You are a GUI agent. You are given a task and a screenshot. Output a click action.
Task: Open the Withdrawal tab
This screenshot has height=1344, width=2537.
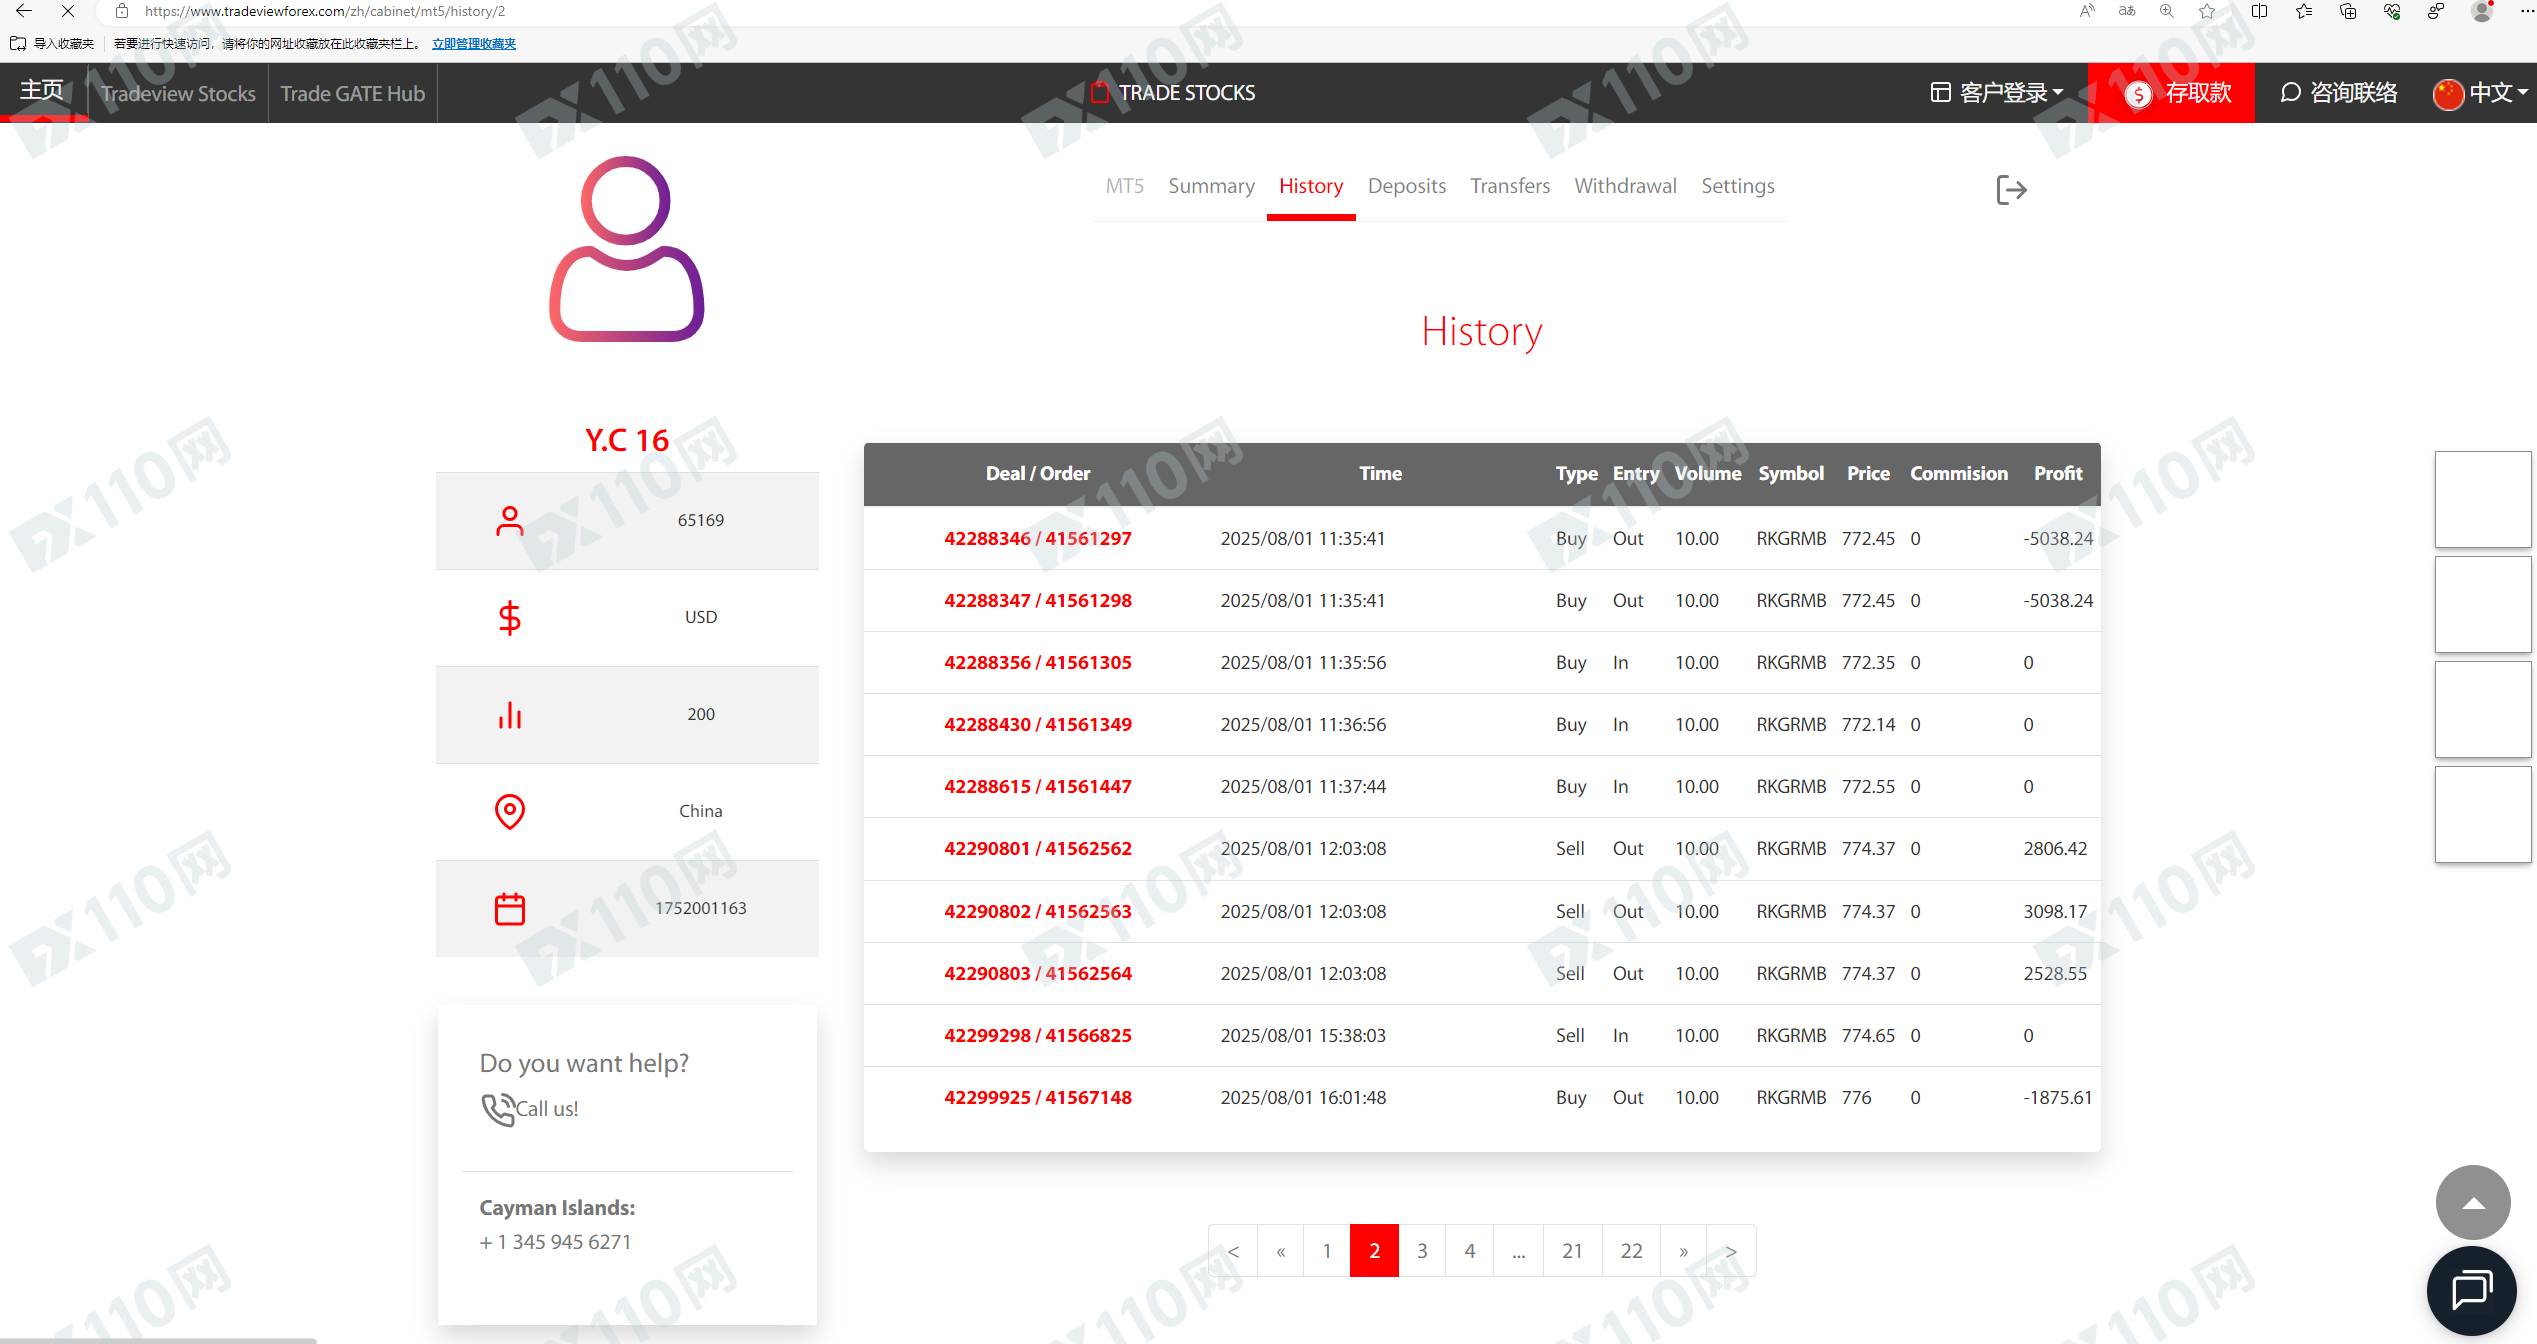coord(1625,186)
